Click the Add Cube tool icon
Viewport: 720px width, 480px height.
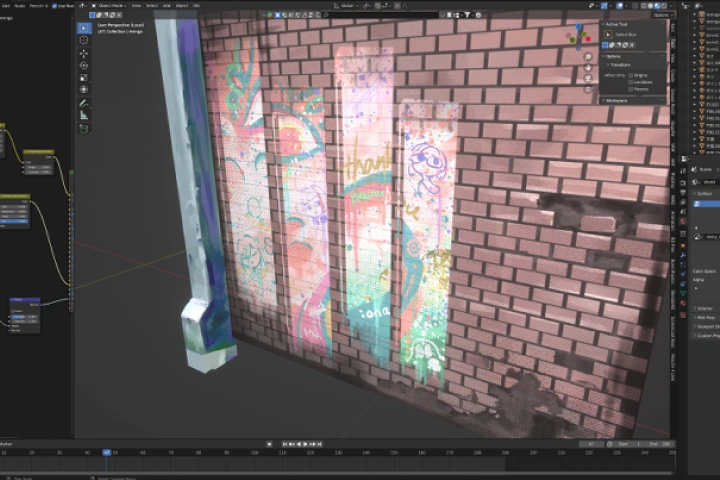pyautogui.click(x=84, y=128)
